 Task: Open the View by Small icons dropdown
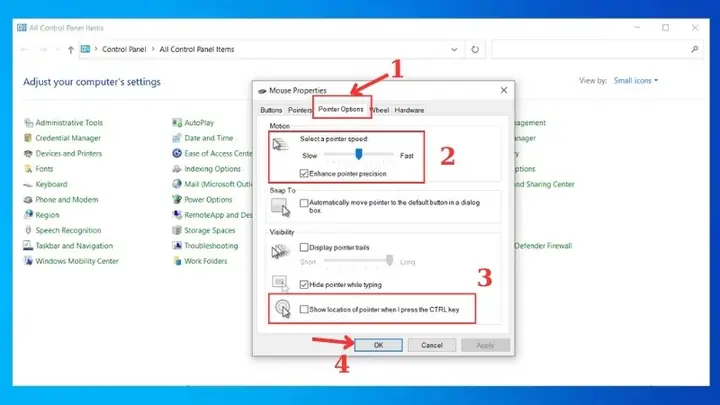[x=636, y=80]
